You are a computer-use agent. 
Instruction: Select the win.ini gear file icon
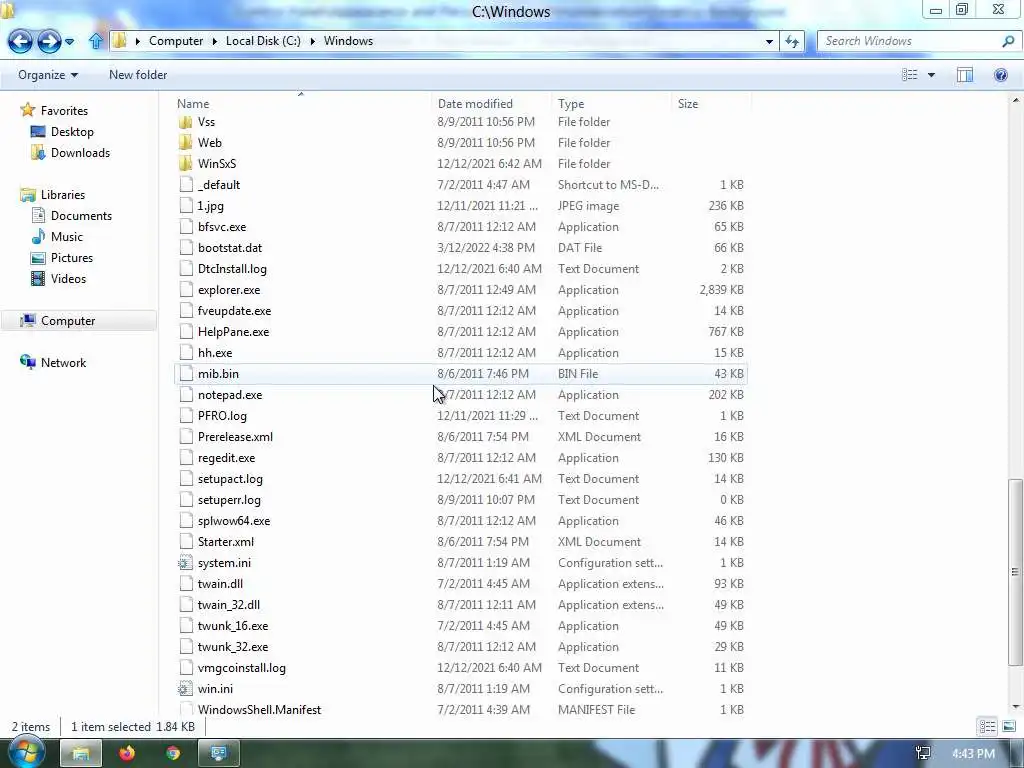pyautogui.click(x=185, y=689)
